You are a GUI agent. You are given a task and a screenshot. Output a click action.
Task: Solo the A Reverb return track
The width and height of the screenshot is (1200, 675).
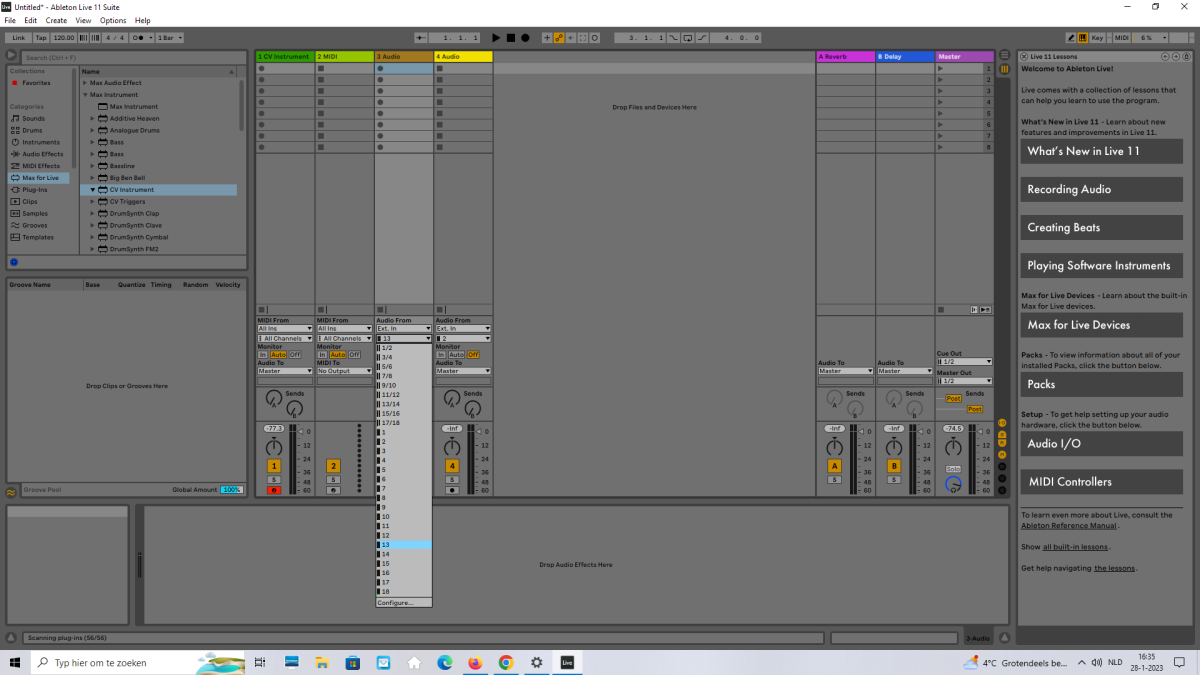pos(834,480)
